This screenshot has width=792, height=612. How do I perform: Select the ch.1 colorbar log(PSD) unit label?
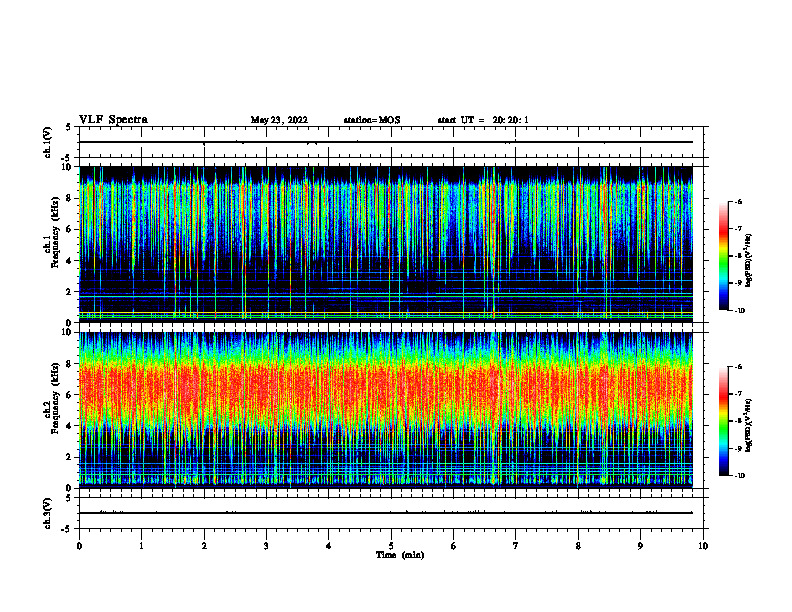click(x=749, y=260)
